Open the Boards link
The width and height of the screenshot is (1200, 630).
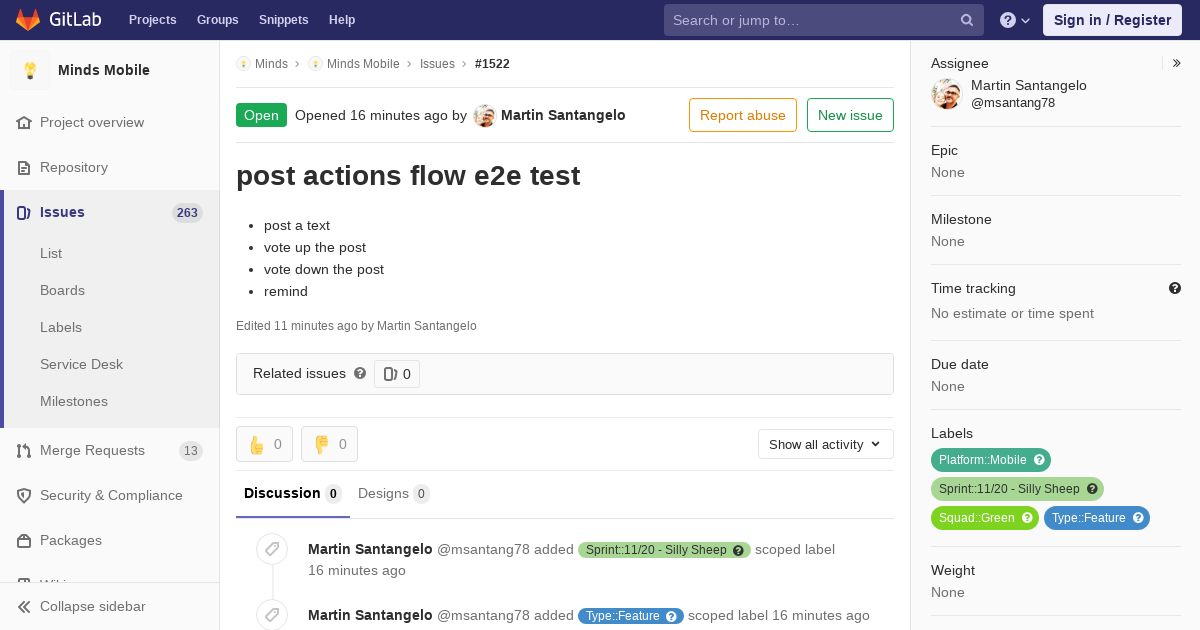tap(62, 291)
